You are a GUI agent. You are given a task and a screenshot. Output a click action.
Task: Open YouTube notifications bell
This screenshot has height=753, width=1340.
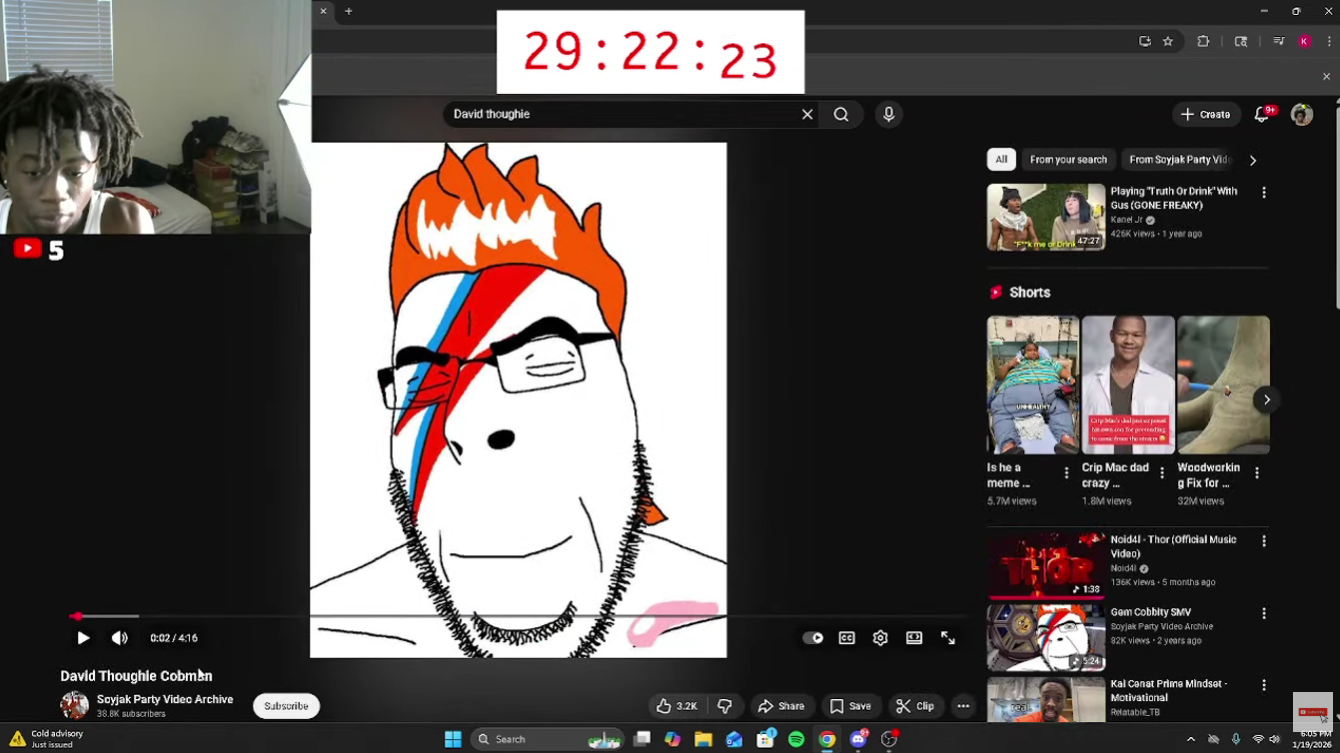pos(1262,114)
